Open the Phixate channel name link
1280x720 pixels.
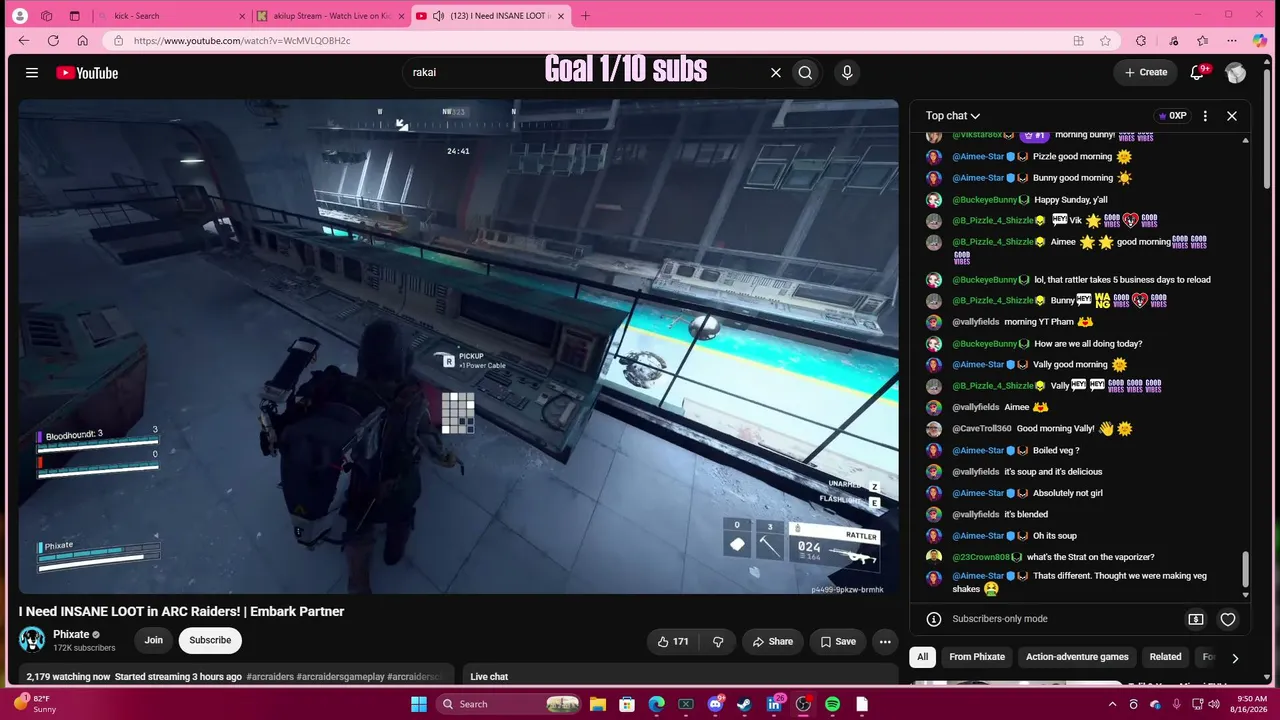[x=71, y=634]
